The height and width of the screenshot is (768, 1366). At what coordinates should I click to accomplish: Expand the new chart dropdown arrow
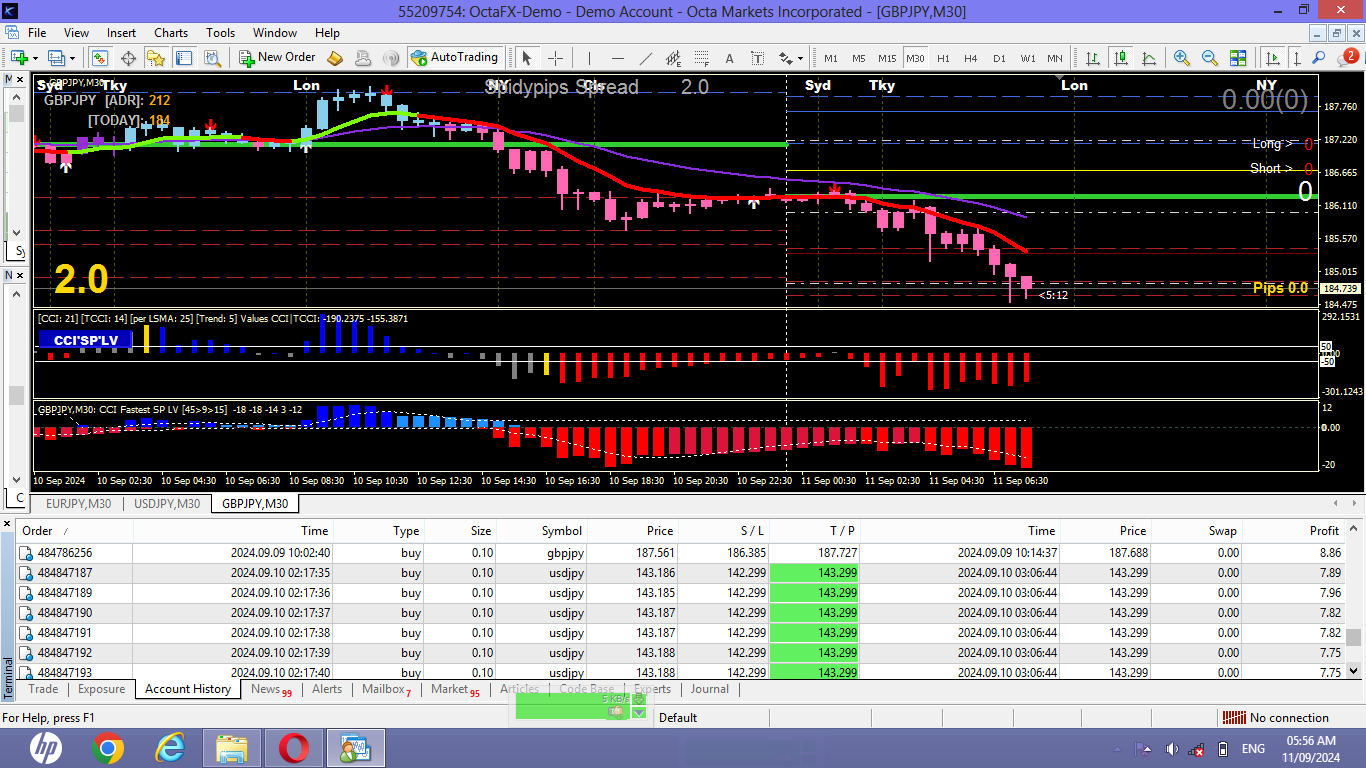click(35, 58)
